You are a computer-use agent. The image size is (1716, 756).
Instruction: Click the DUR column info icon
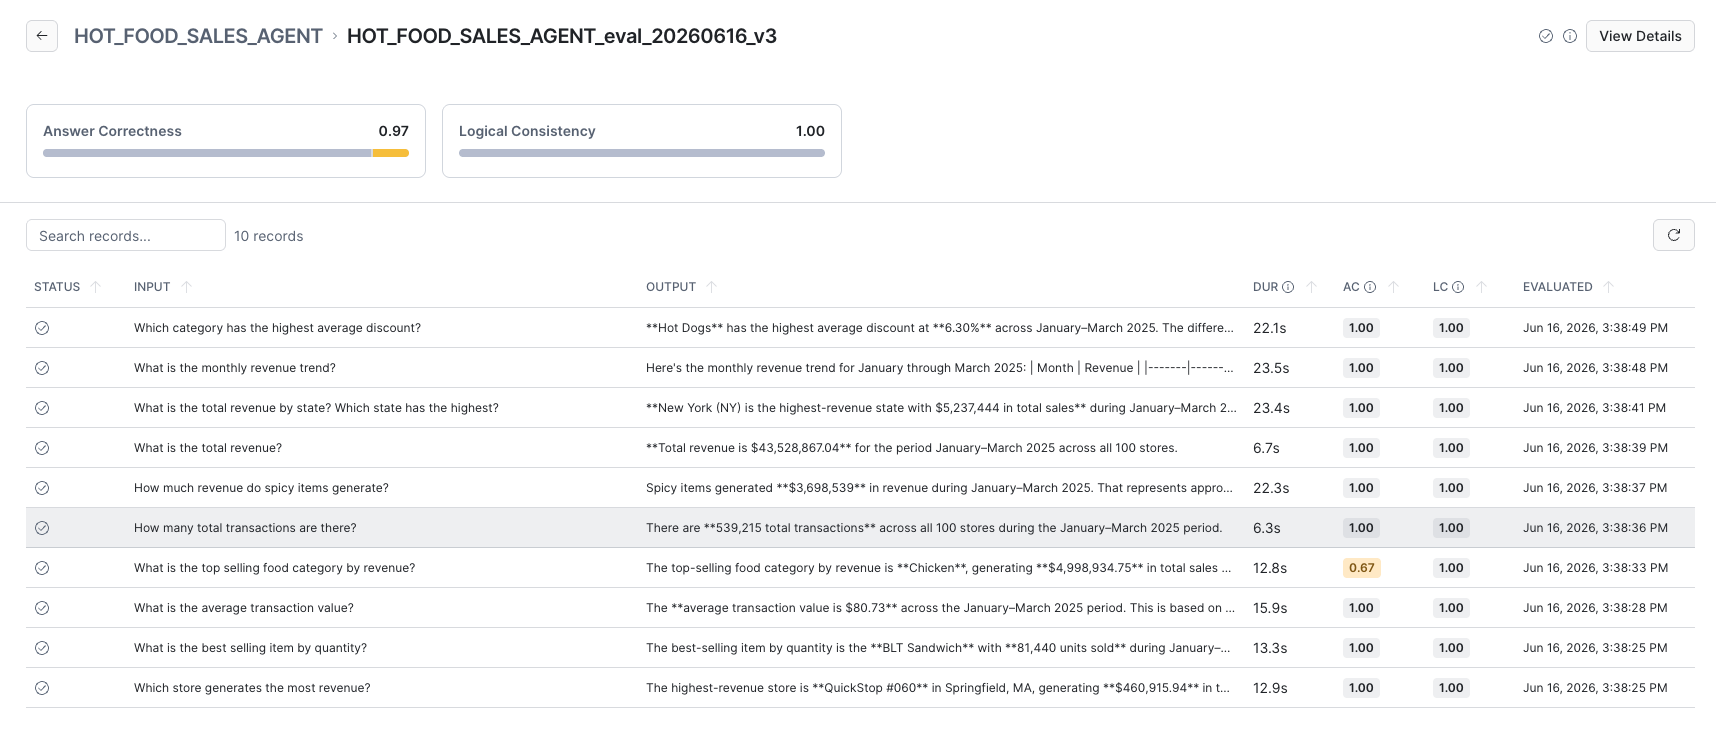point(1288,287)
